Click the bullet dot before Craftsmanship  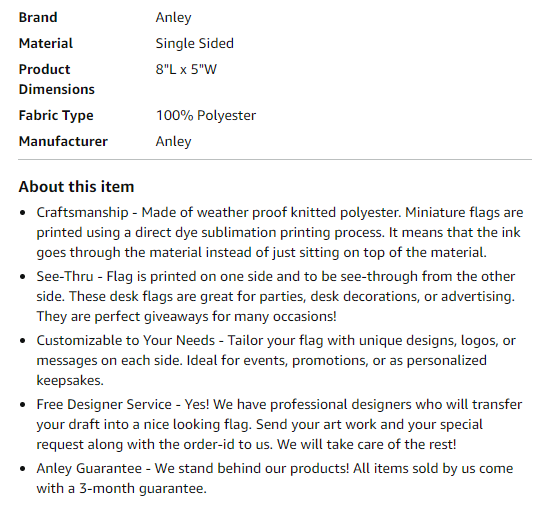(23, 213)
